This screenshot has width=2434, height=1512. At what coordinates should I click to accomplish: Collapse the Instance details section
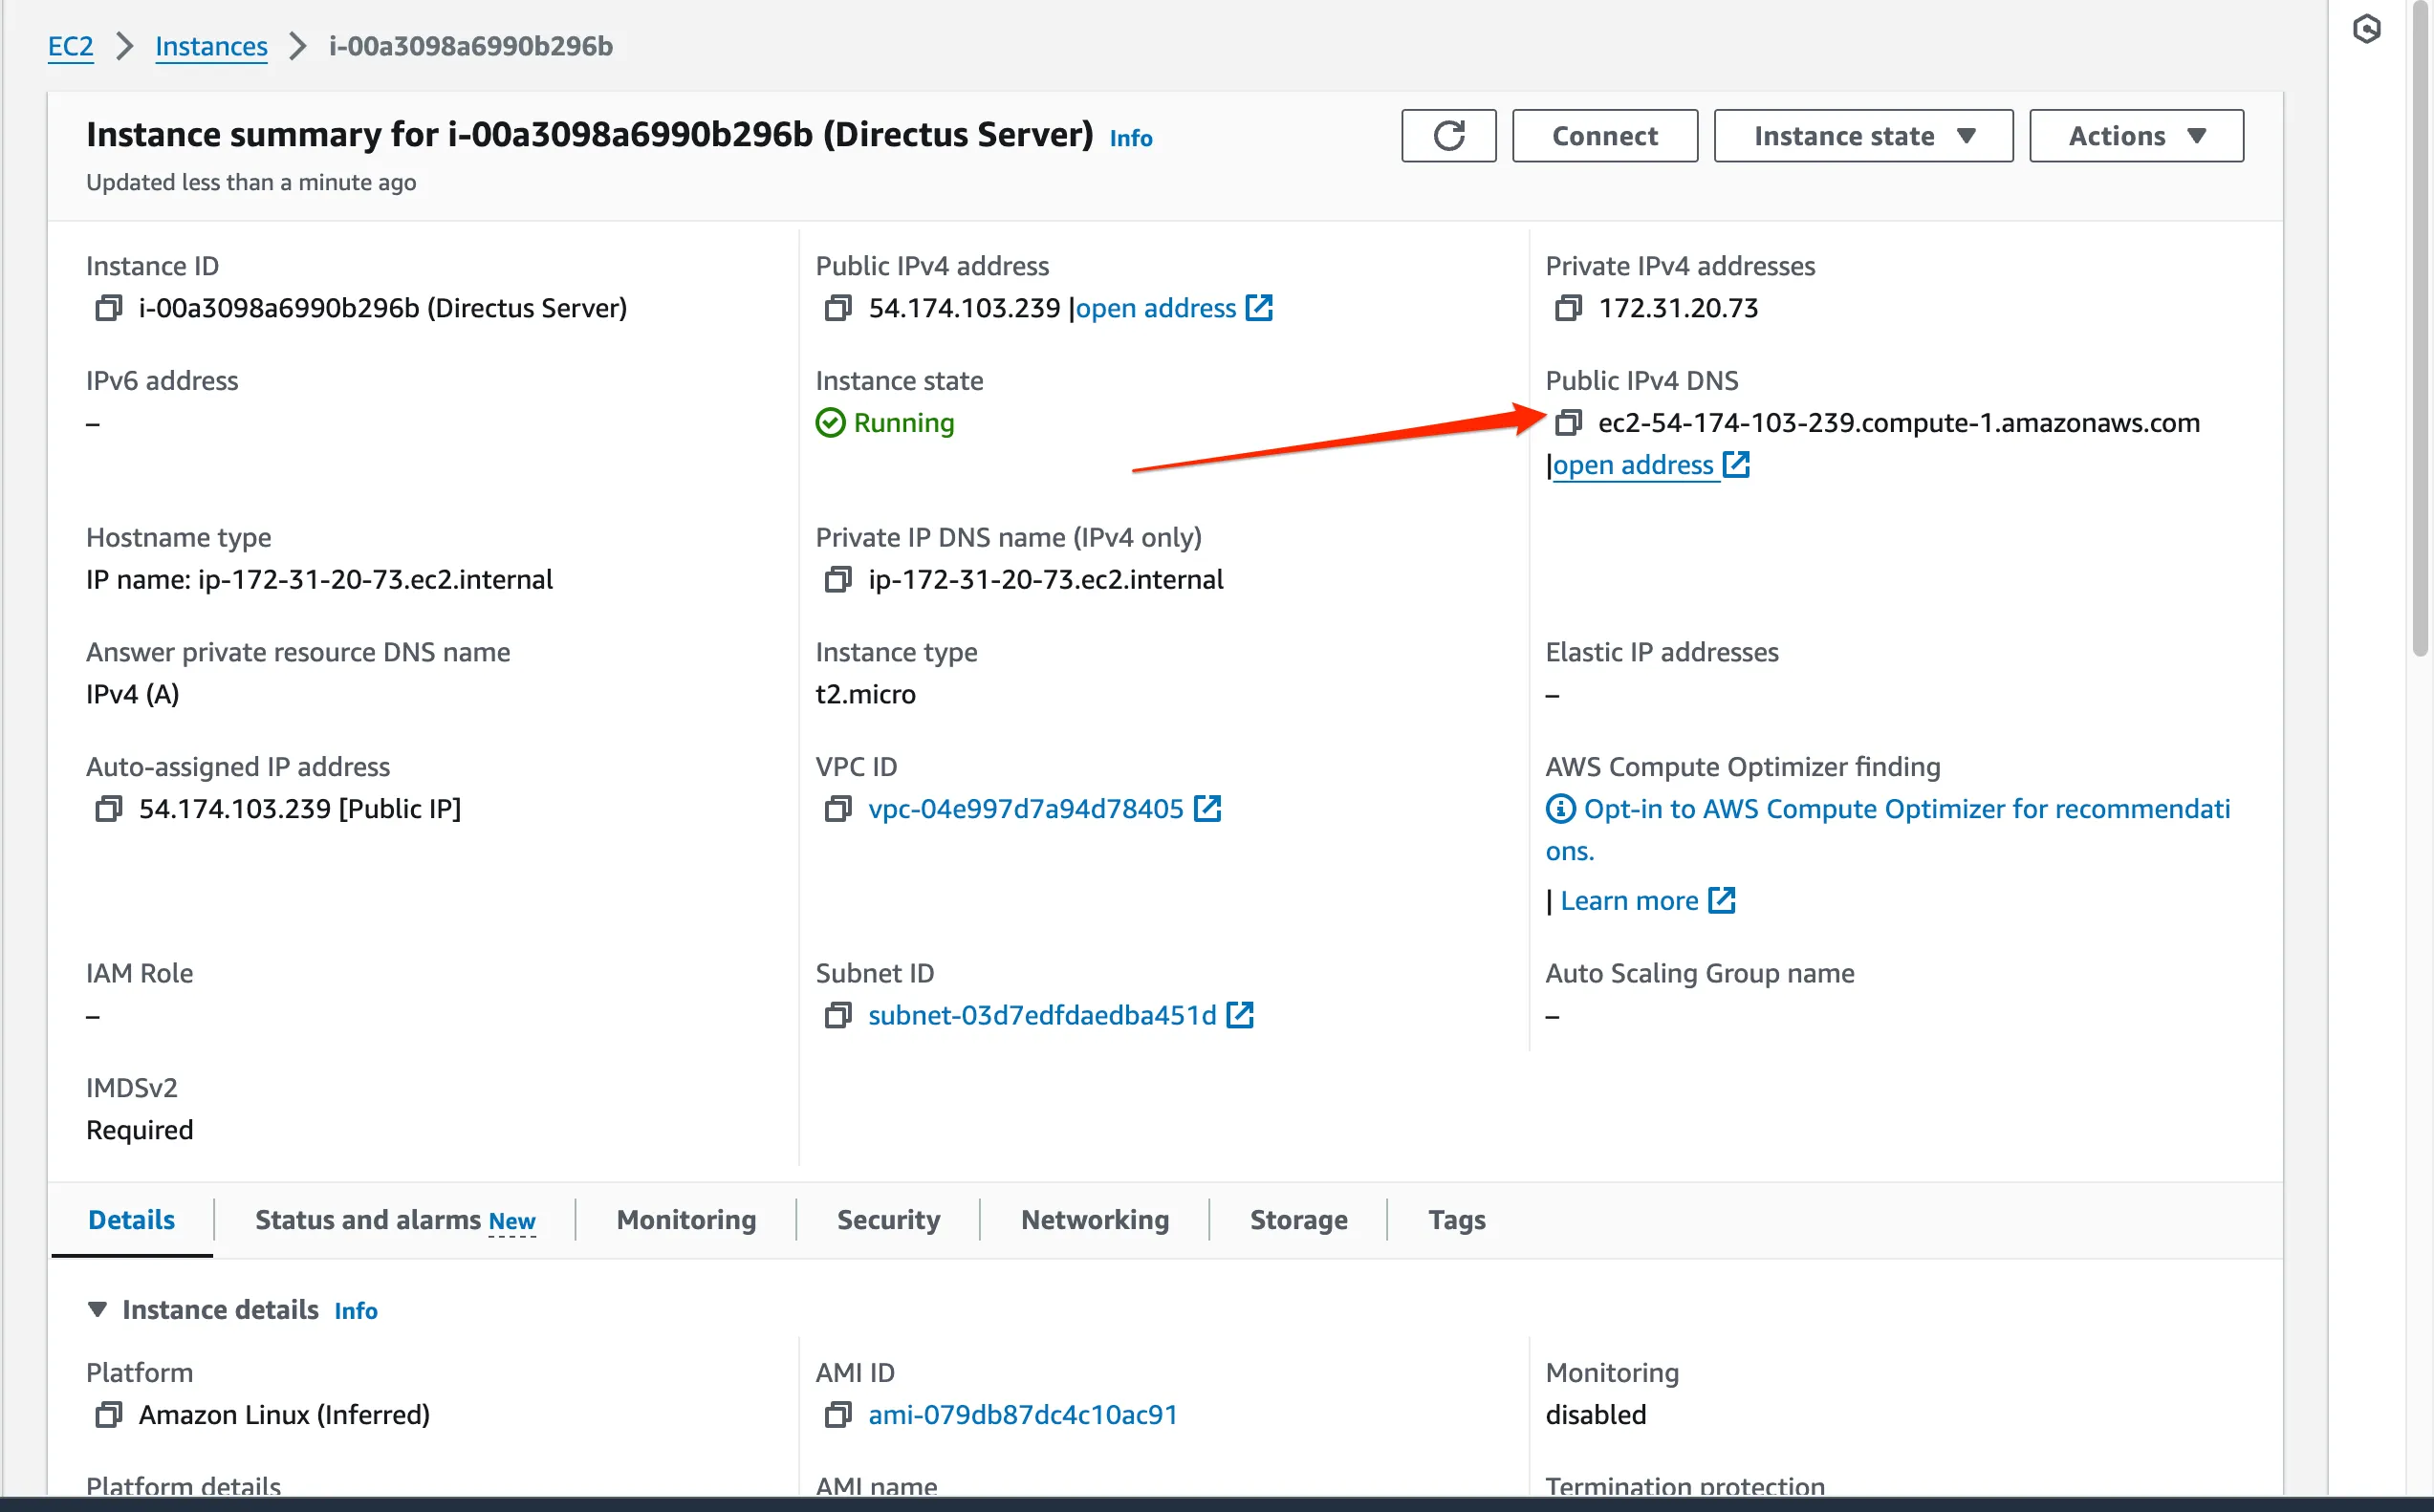(97, 1308)
